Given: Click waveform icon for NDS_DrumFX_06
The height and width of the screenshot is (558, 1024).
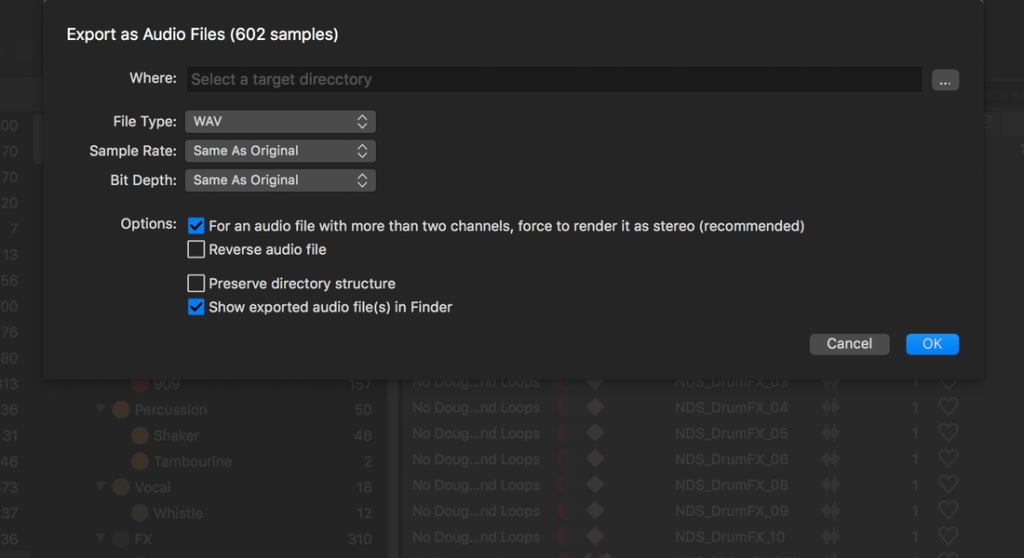Looking at the screenshot, I should 830,459.
